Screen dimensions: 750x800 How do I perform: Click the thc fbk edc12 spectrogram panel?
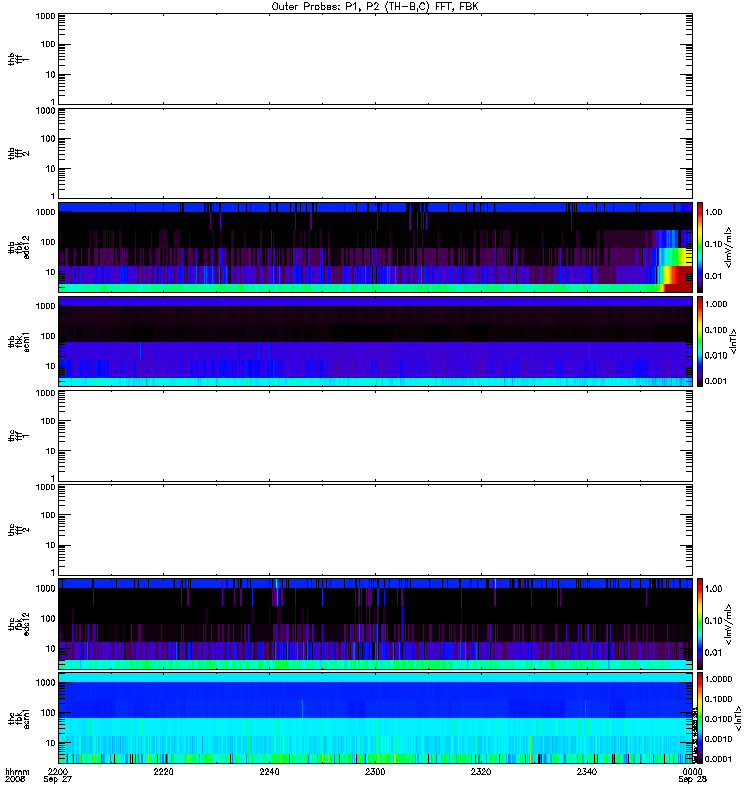(x=376, y=624)
